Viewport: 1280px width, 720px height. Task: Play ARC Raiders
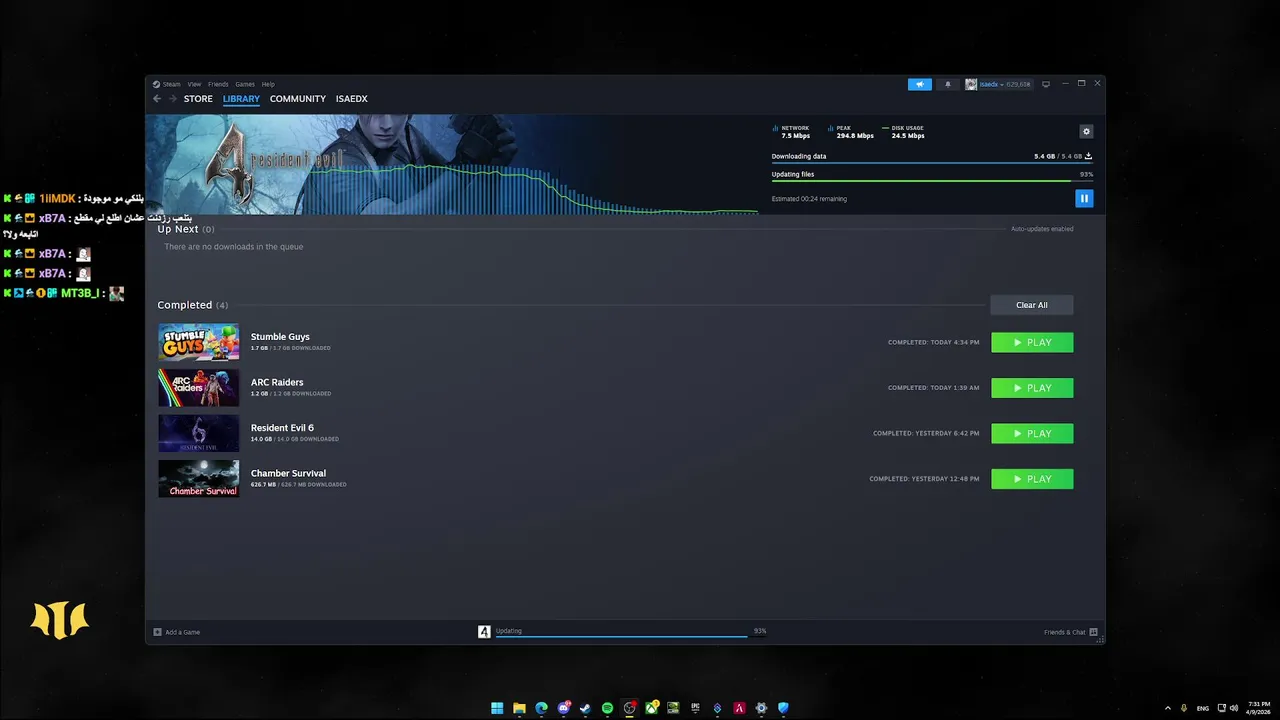coord(1032,388)
